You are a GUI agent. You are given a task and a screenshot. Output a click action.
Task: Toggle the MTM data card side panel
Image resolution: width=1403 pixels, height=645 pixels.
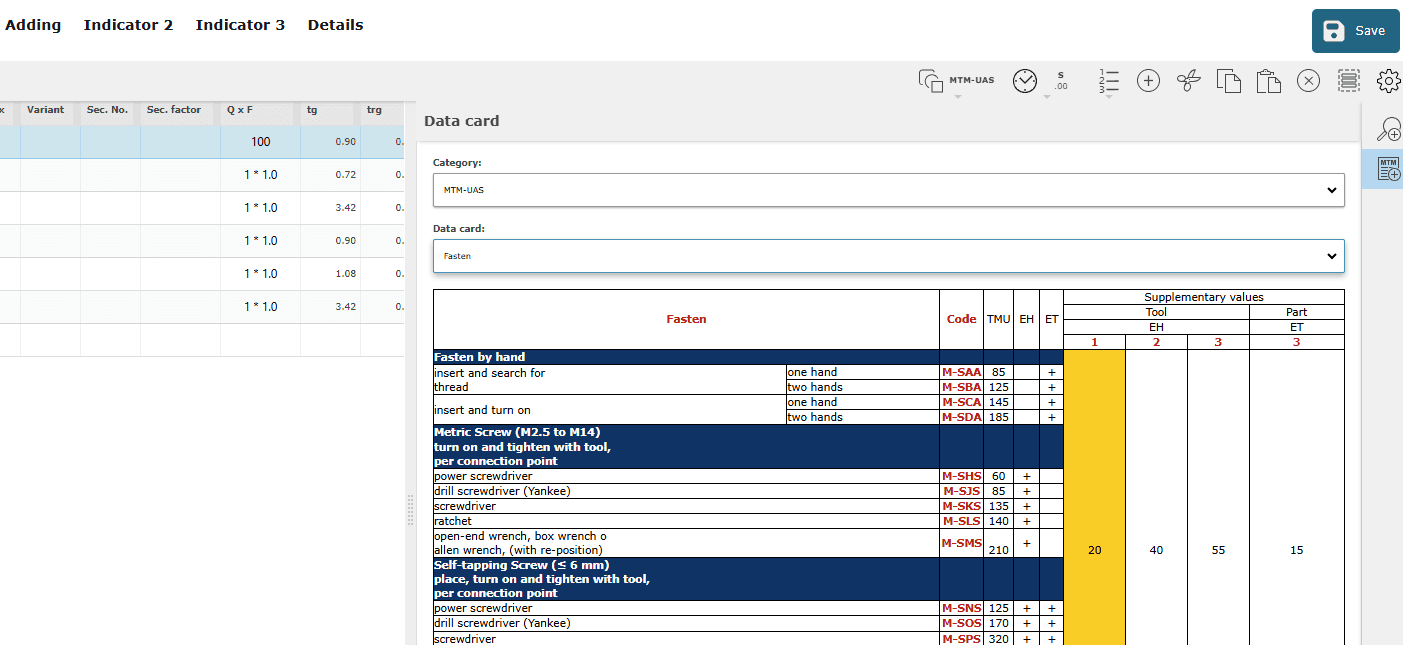[1388, 169]
